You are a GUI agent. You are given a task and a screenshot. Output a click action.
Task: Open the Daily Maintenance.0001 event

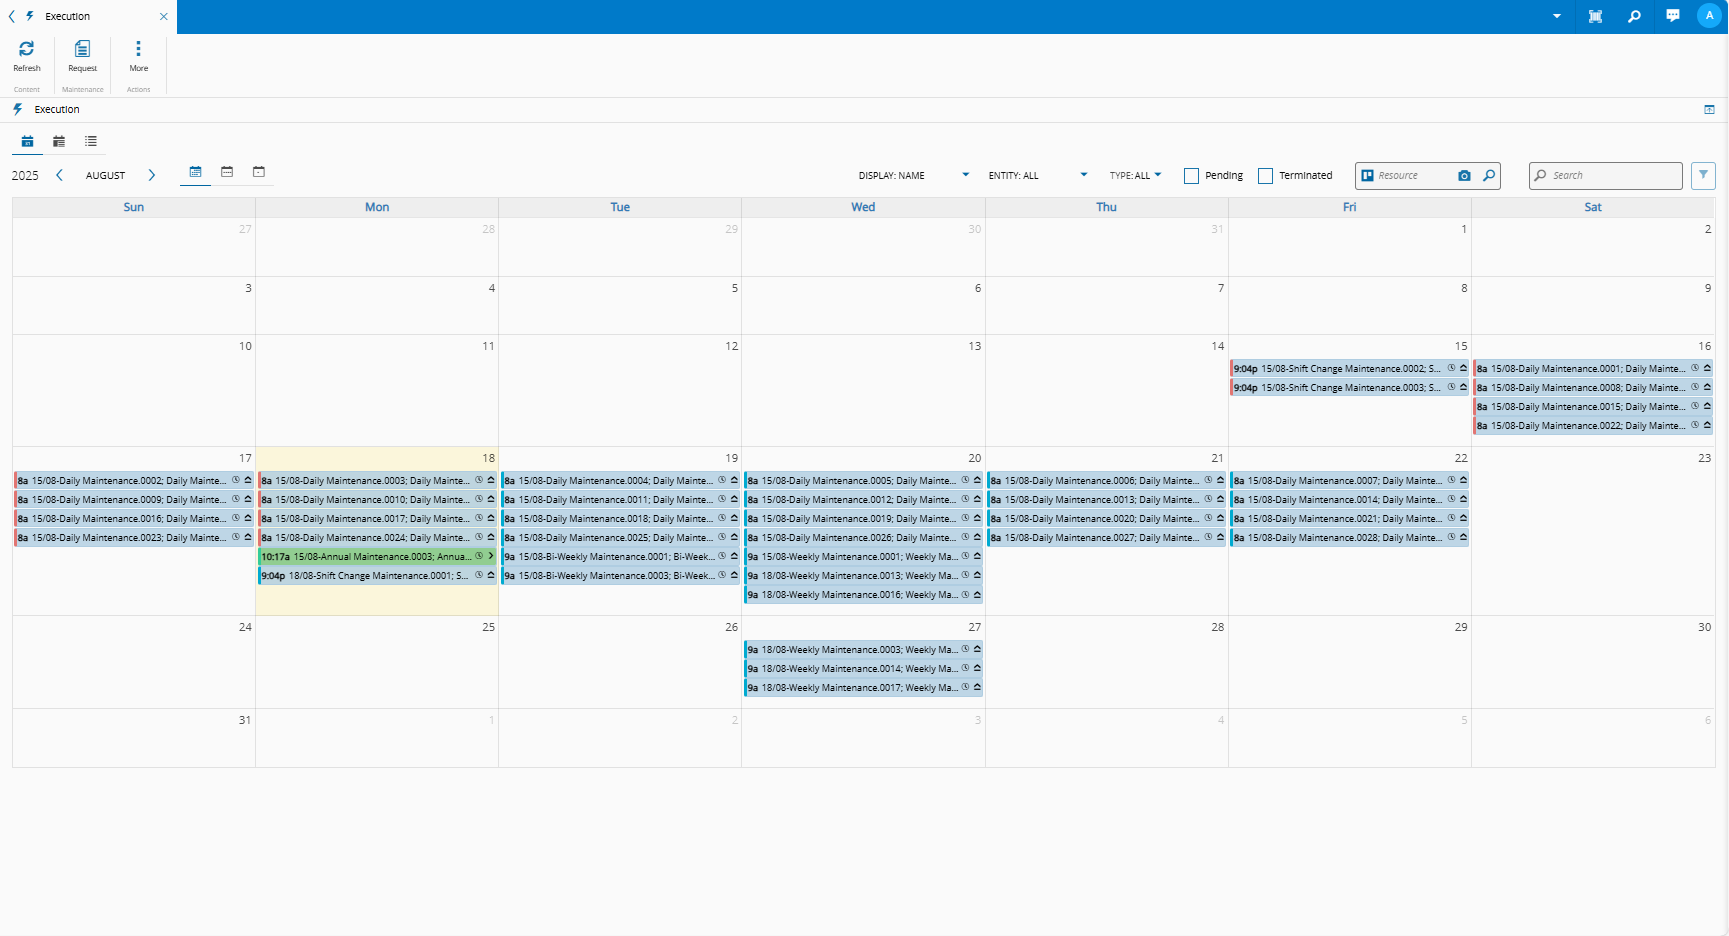click(x=1593, y=369)
